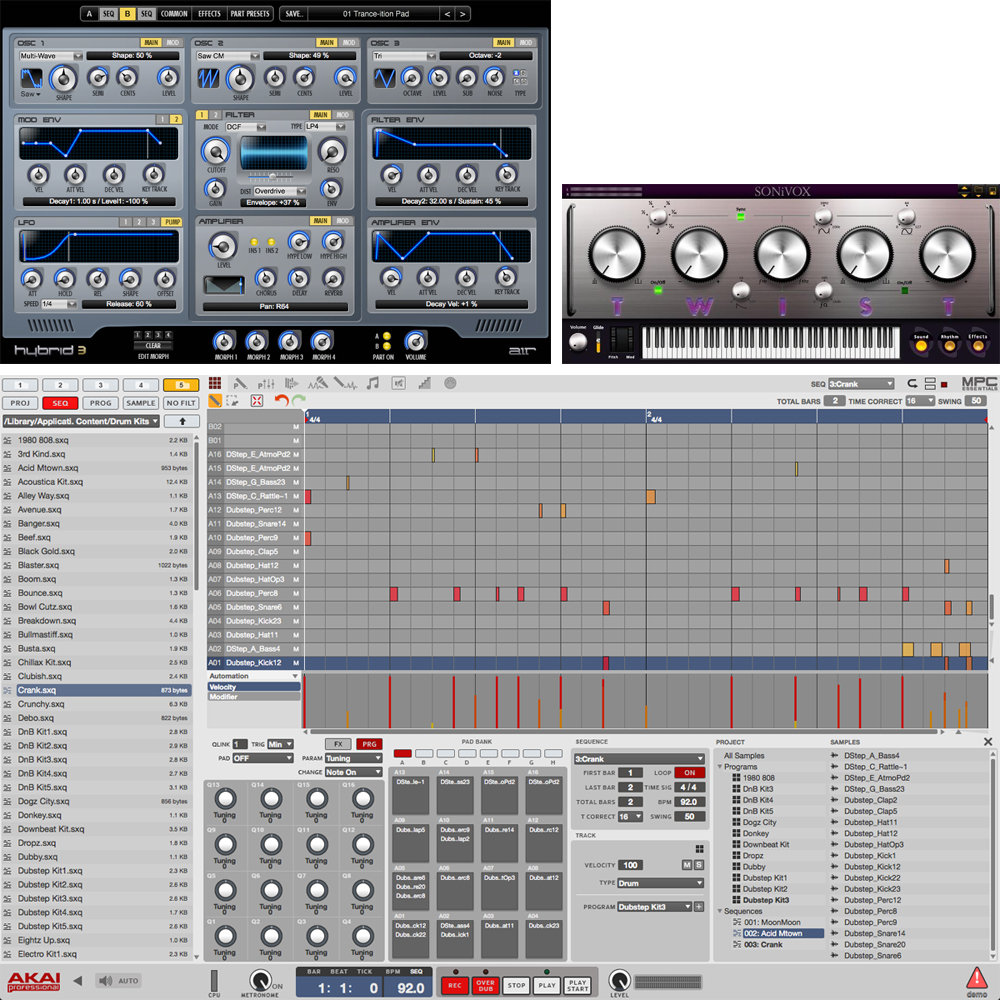Click the red-arrow fit-to-view icon
The image size is (1000, 1000).
click(x=256, y=401)
